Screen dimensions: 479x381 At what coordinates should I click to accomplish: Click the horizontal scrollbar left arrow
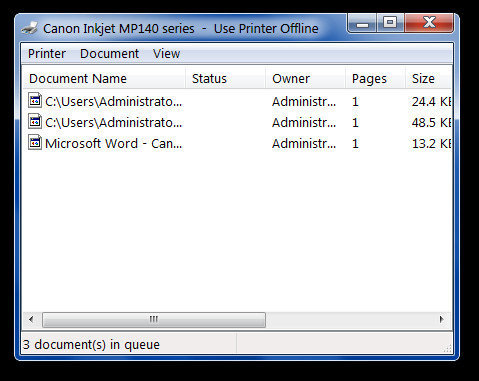click(31, 320)
